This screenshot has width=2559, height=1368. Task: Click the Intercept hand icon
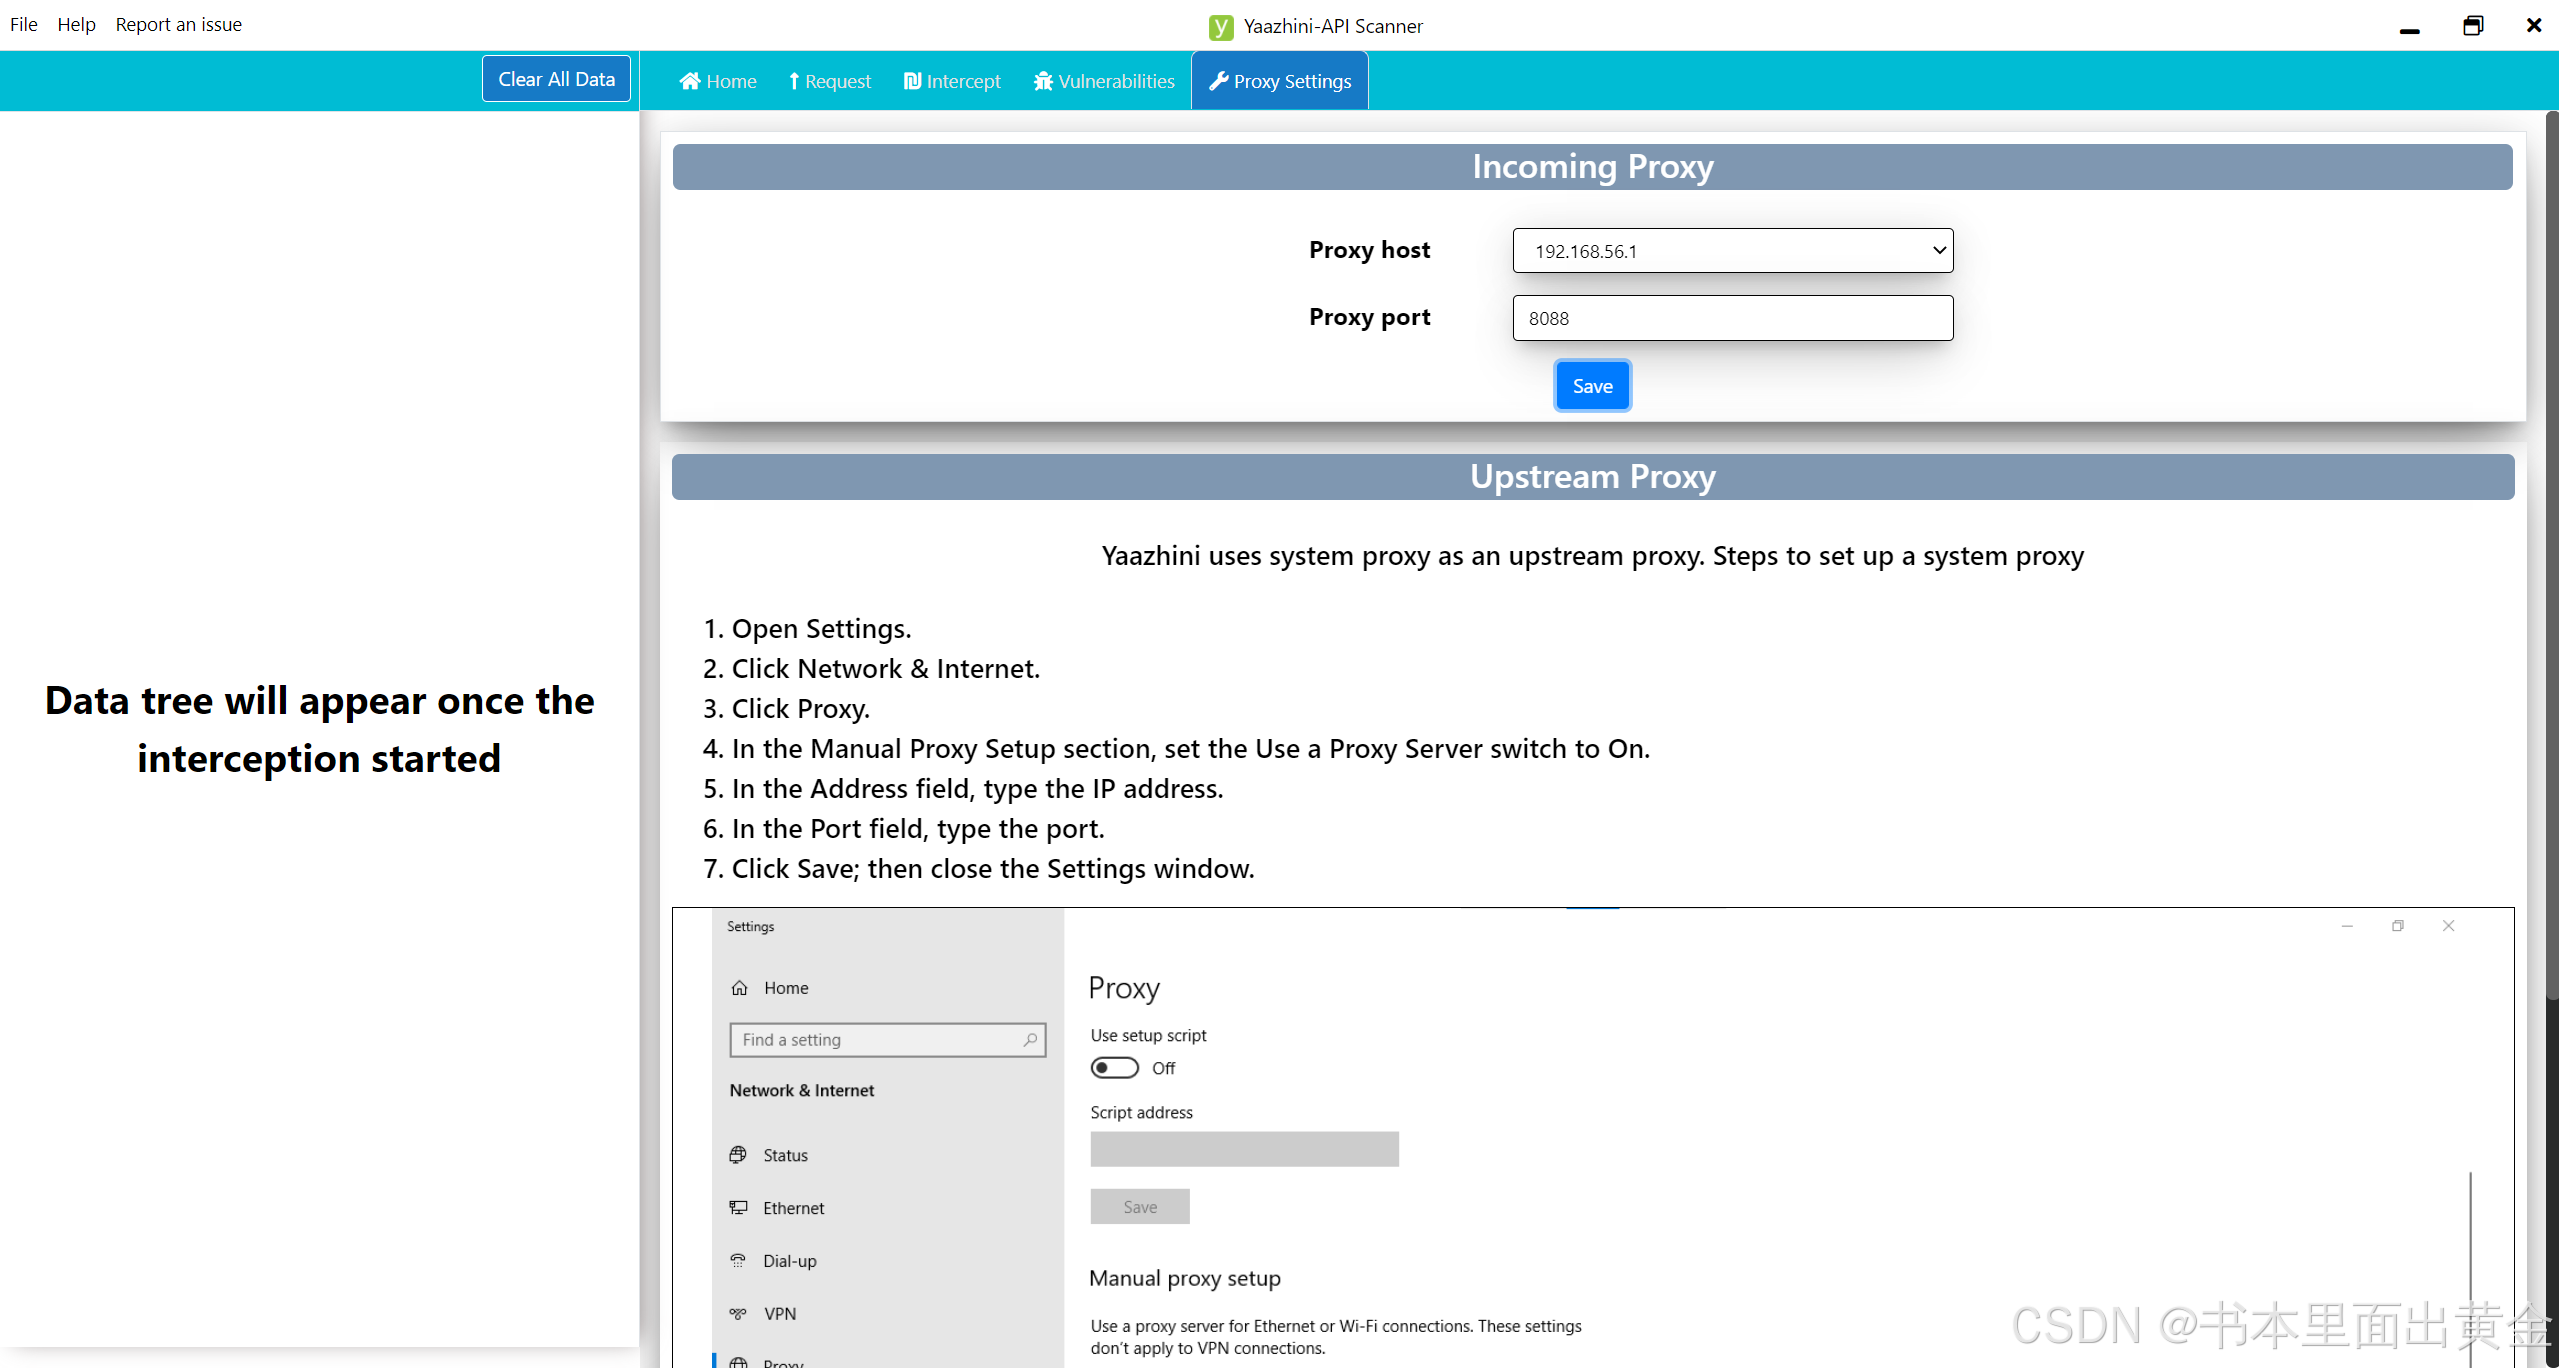click(912, 81)
